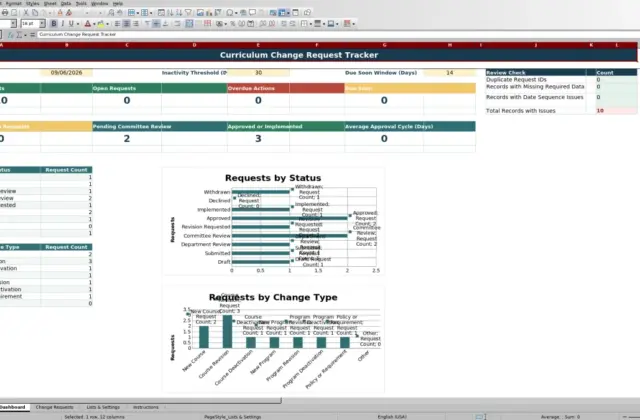This screenshot has width=640, height=420.
Task: Click the AutoFilter funnel icon
Action: pos(188,13)
